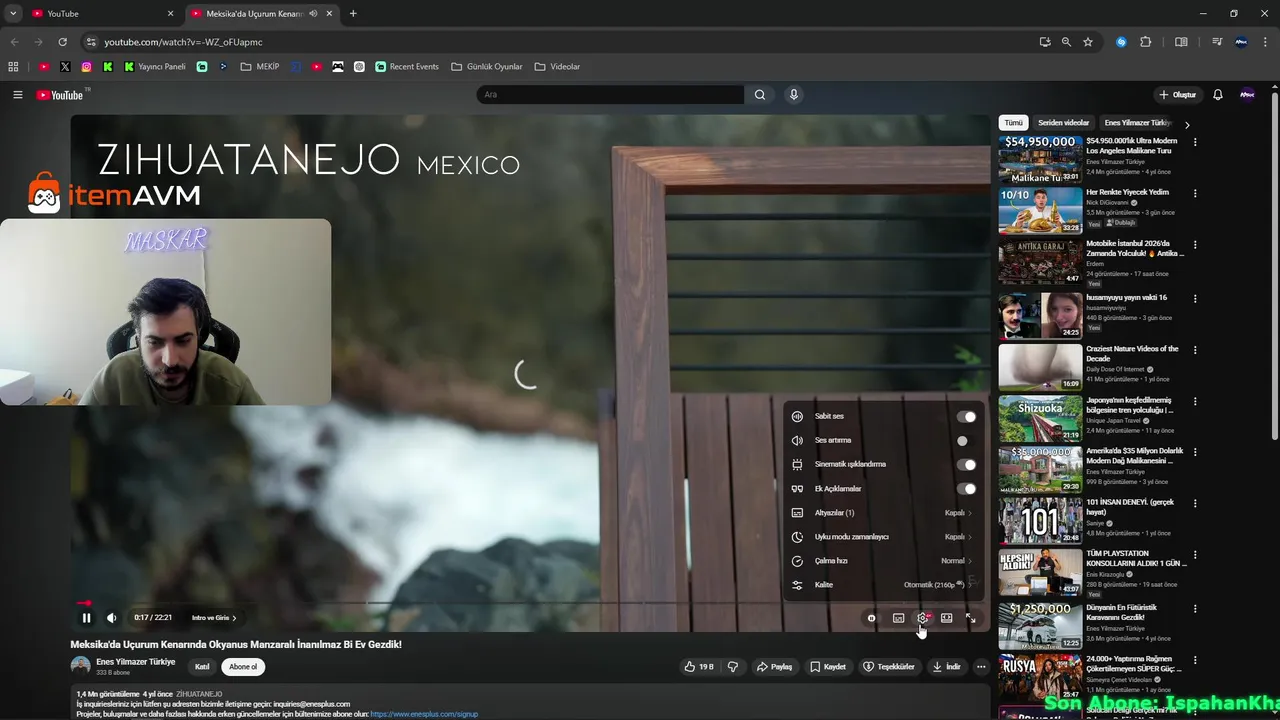Click the Katıl join button

tap(202, 667)
